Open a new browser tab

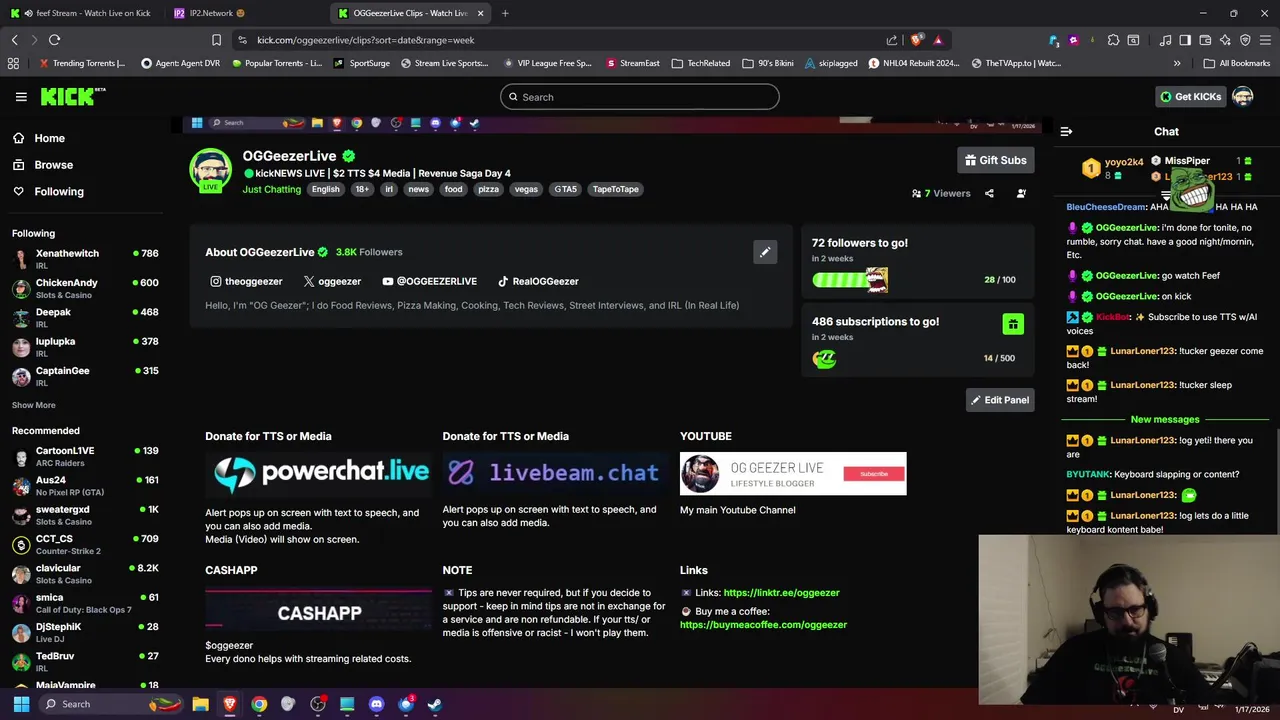505,13
